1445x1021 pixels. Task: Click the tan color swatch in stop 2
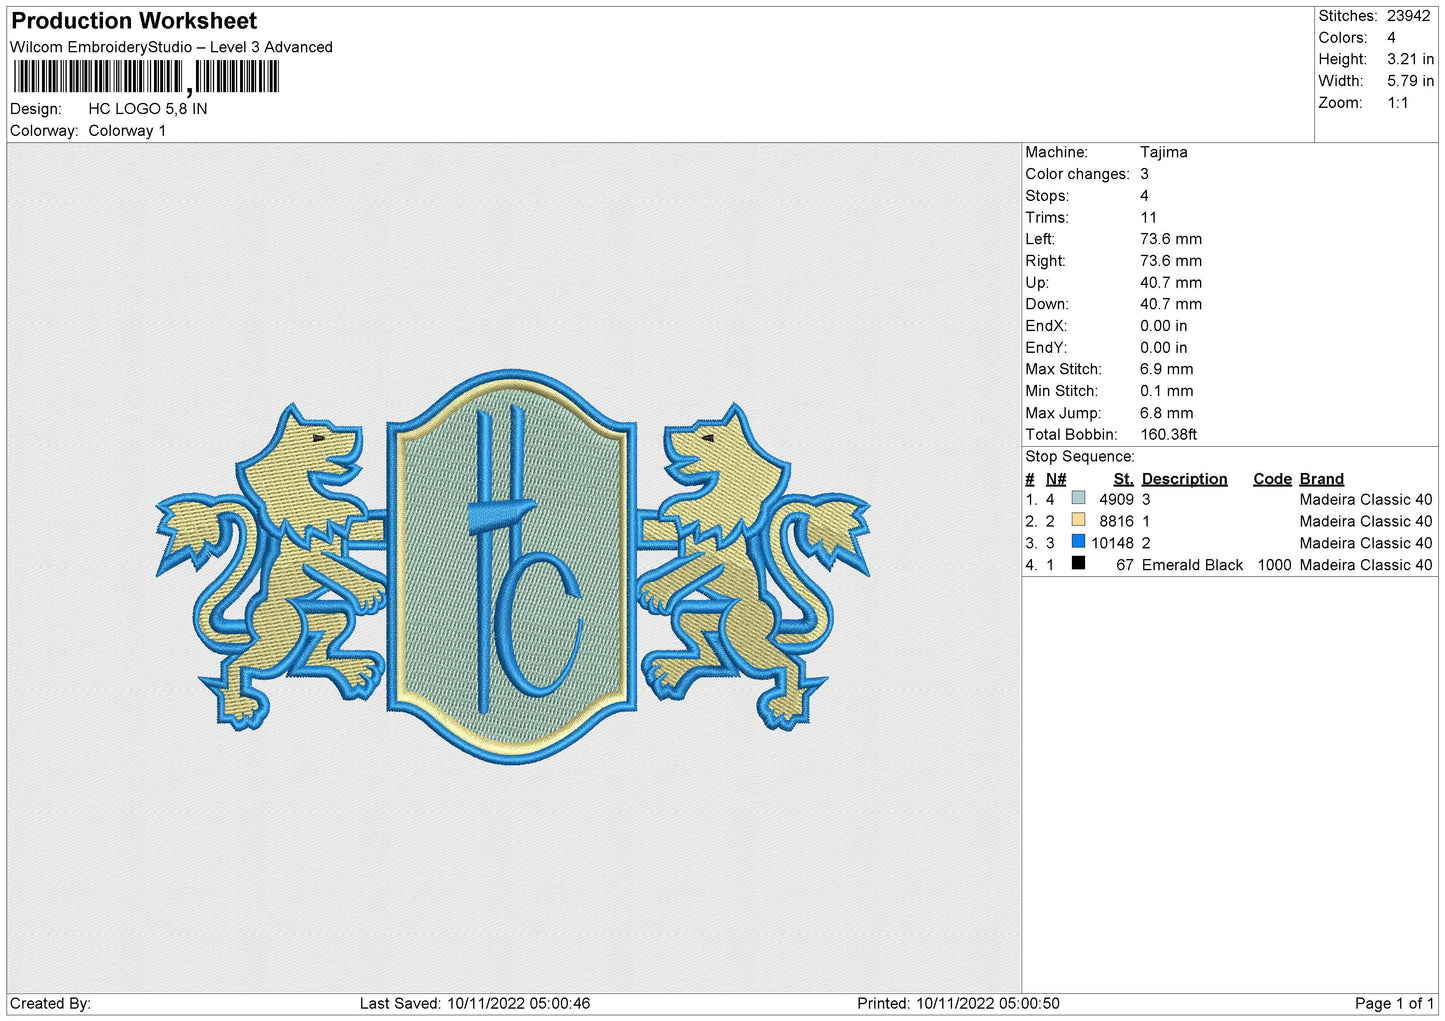(1078, 520)
